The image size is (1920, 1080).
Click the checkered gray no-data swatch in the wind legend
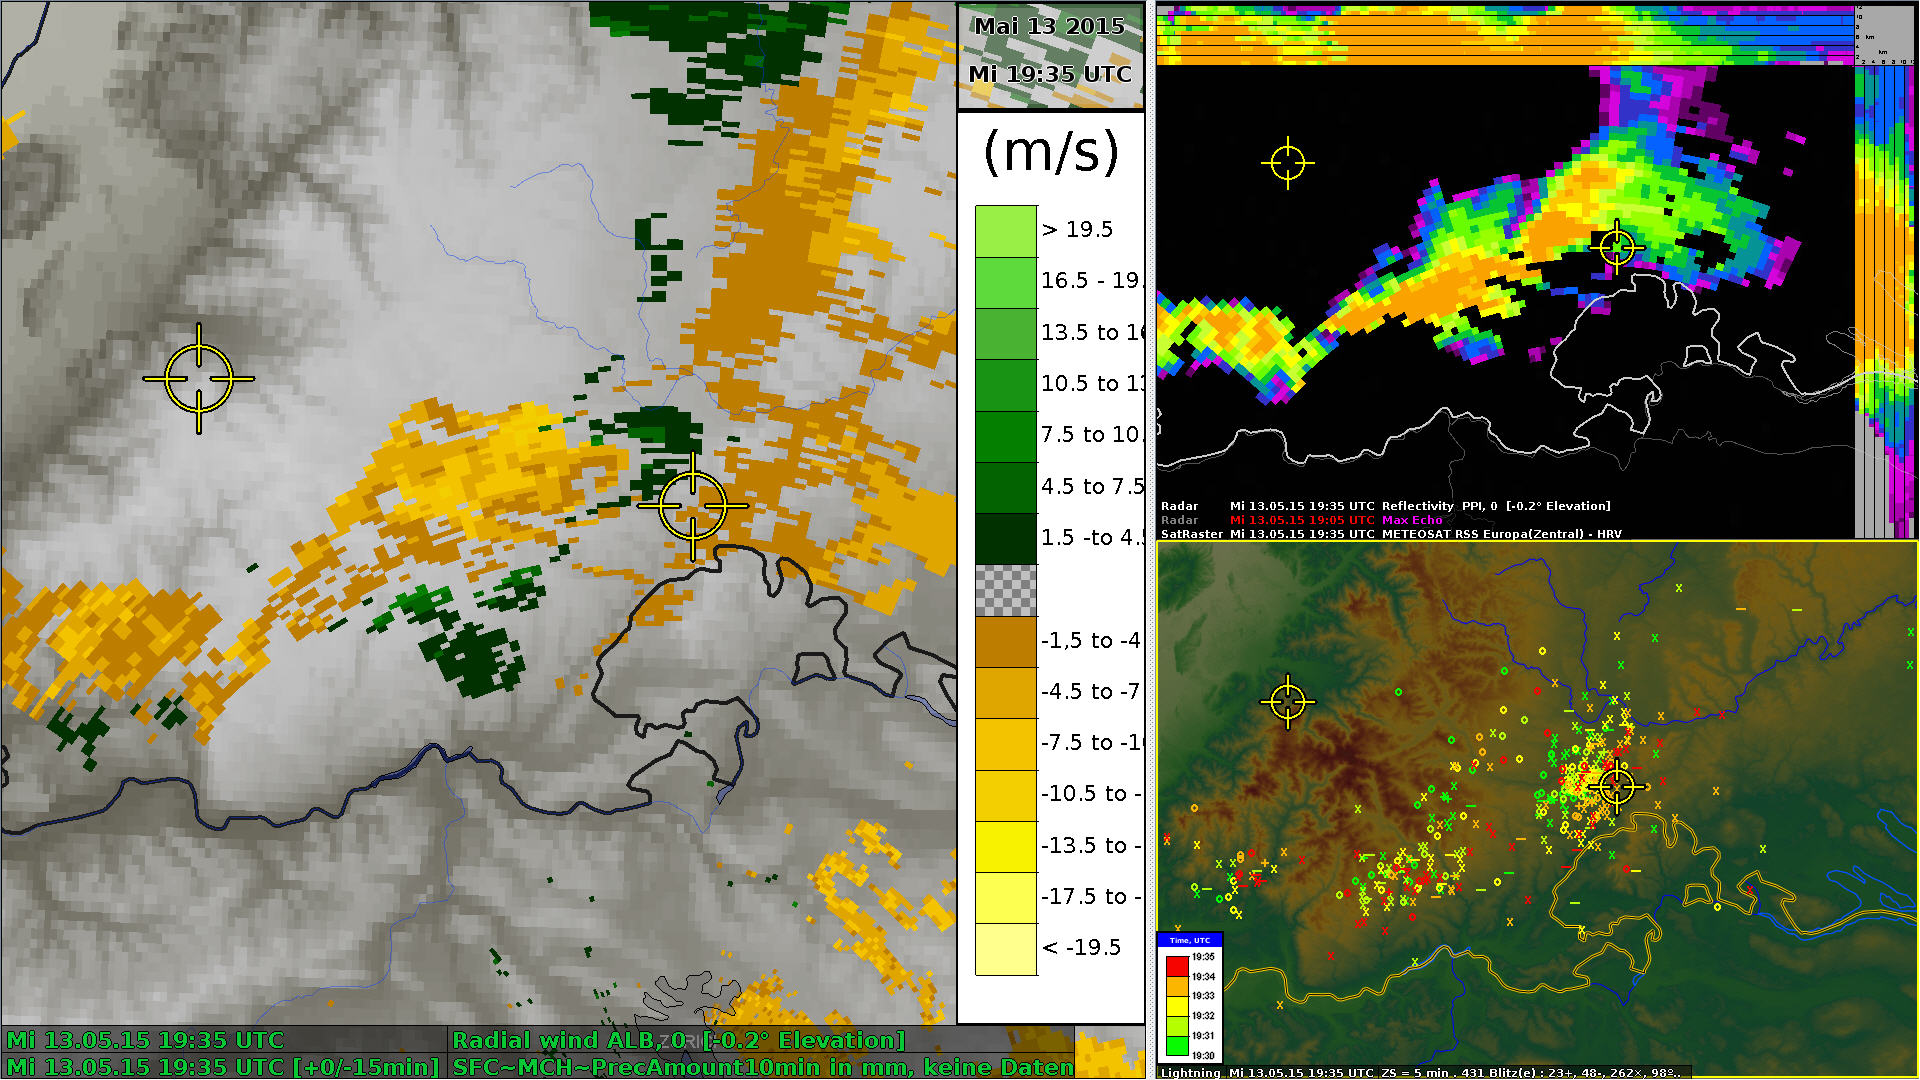1005,590
